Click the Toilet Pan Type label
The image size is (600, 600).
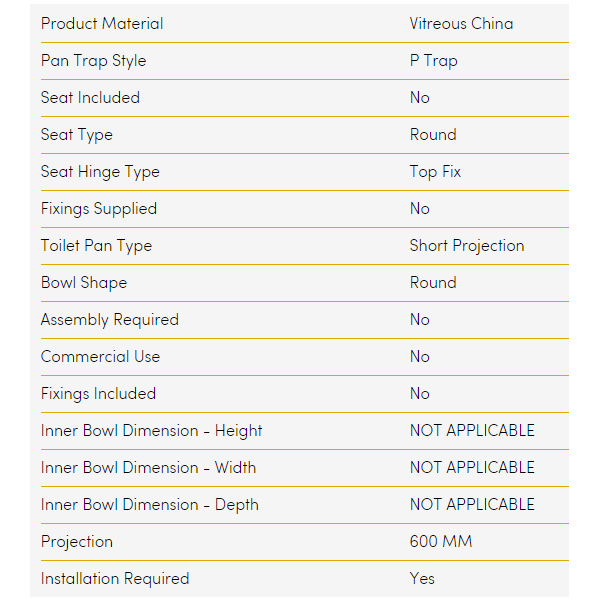[96, 245]
